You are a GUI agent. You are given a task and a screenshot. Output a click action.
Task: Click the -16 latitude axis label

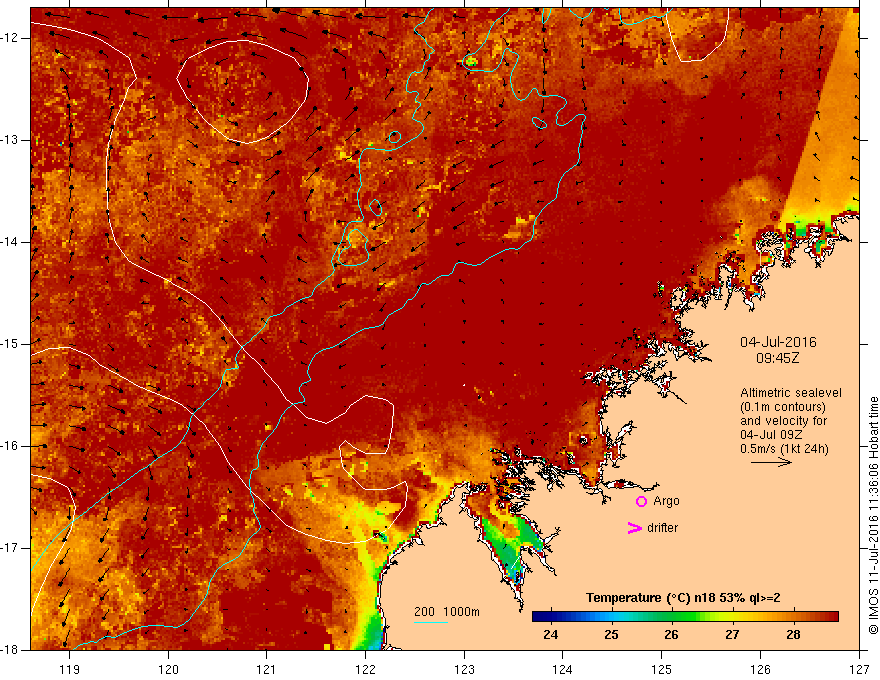11,445
